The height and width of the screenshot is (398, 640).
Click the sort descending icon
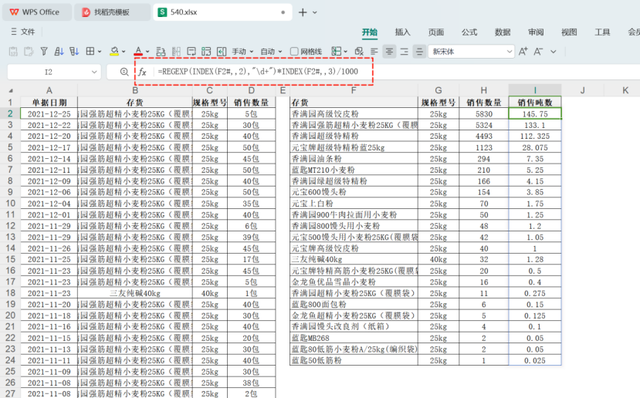tap(74, 51)
